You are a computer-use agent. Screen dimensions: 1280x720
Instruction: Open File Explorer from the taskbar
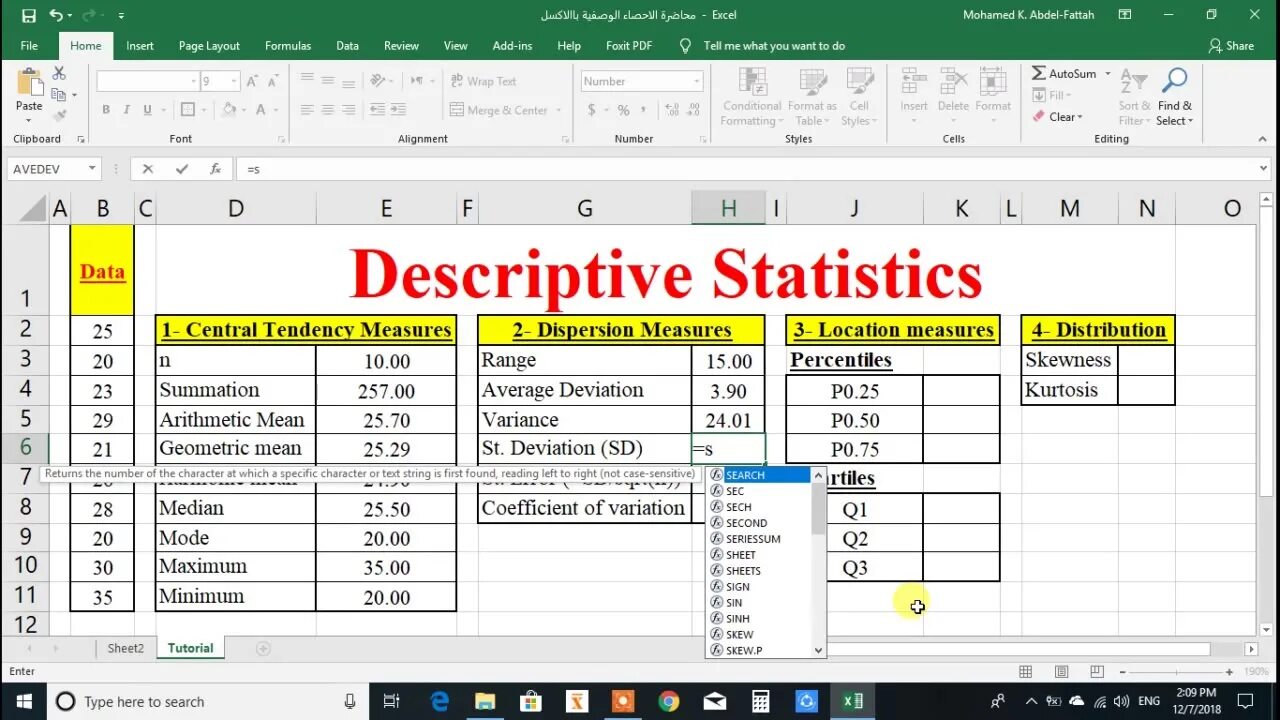485,701
